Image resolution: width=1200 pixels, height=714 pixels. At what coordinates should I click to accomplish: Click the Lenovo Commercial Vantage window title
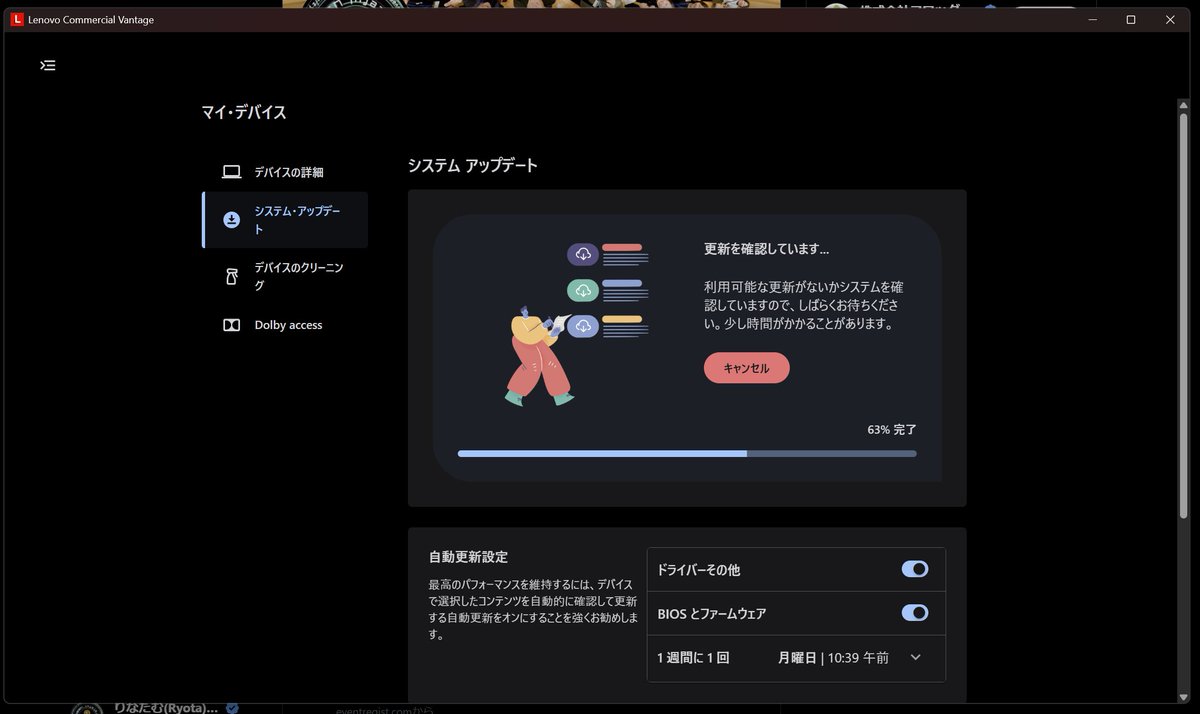91,20
